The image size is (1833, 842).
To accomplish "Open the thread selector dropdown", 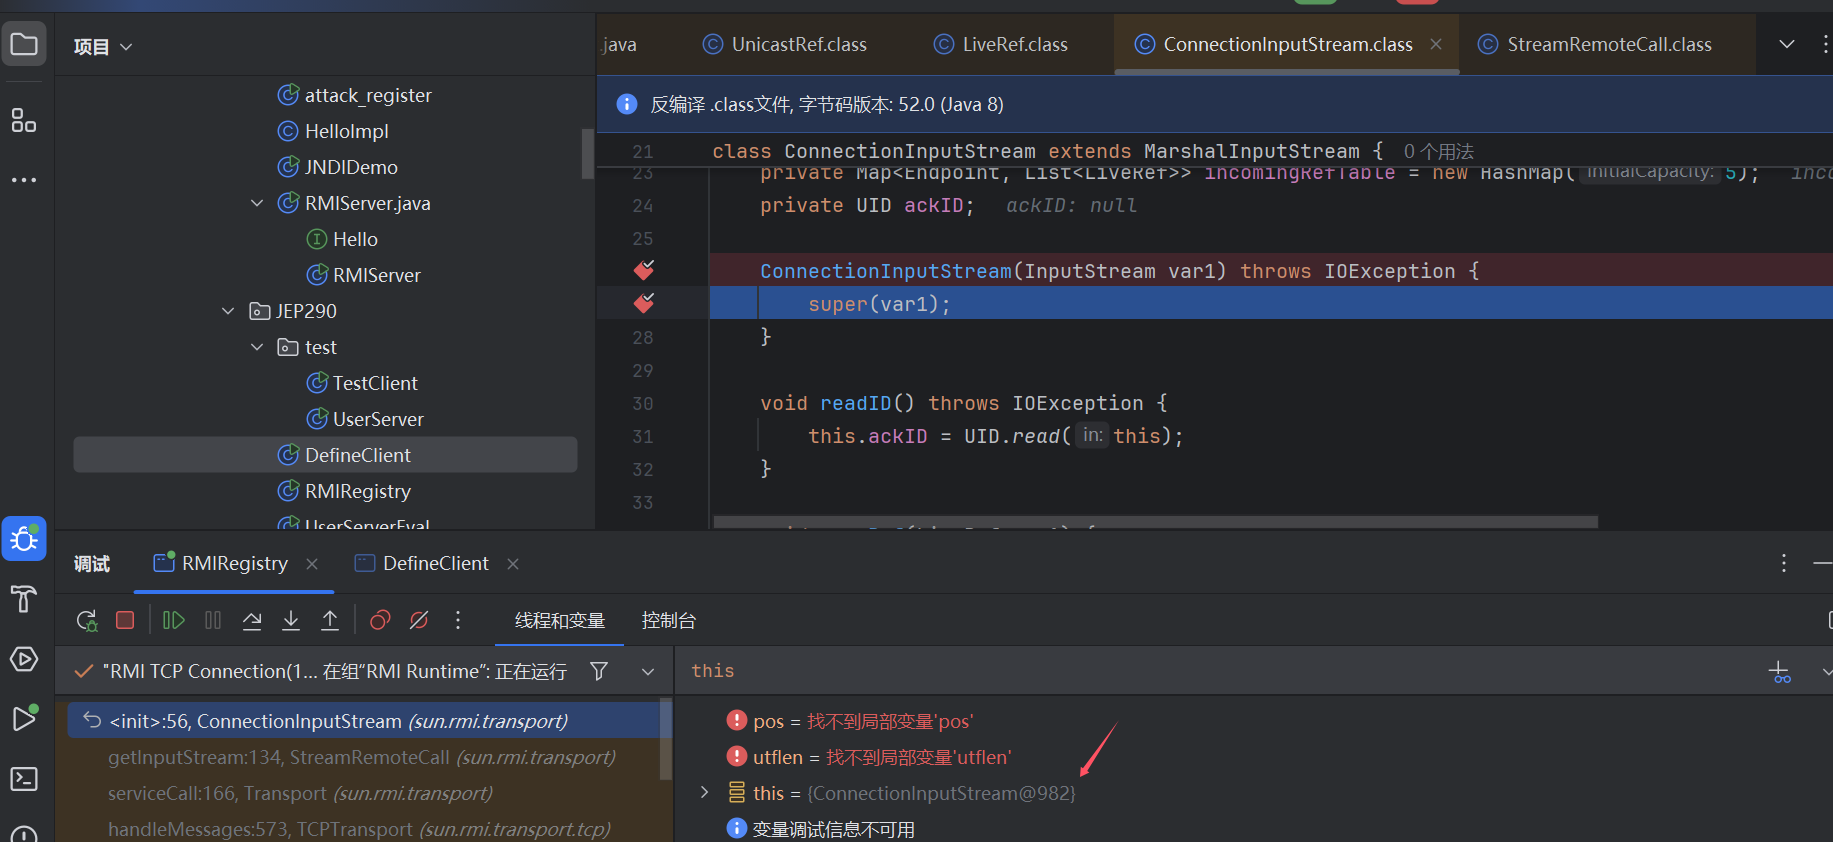I will tap(648, 671).
